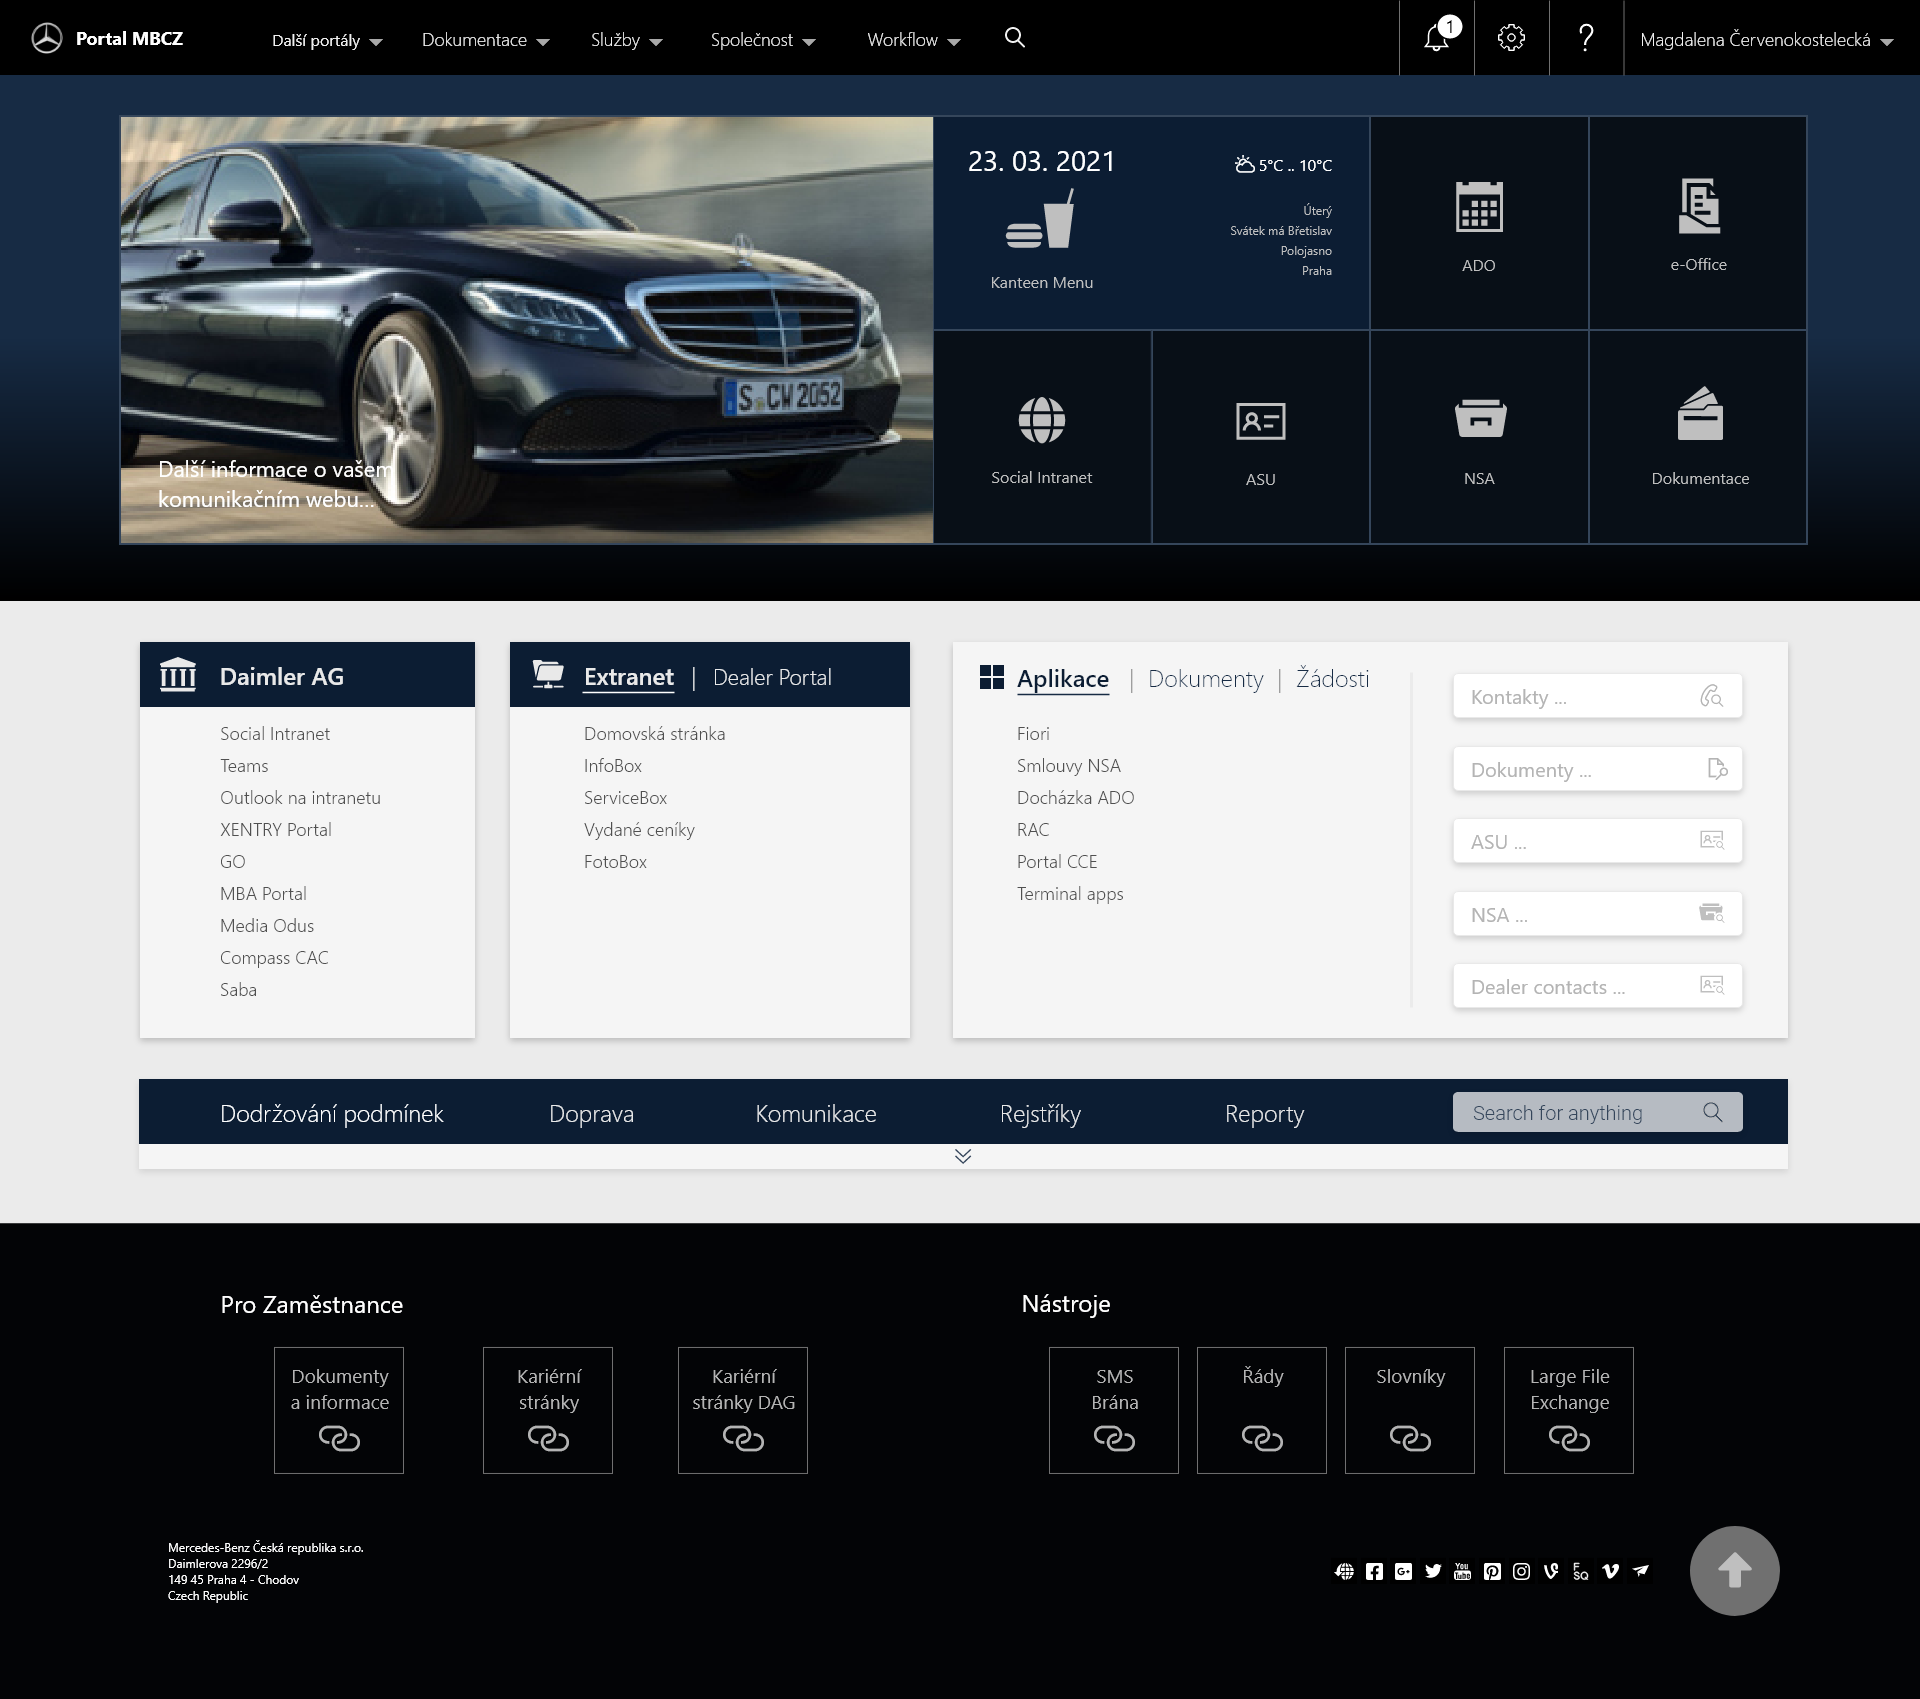
Task: Switch to the Dokumenty tab
Action: pyautogui.click(x=1205, y=679)
